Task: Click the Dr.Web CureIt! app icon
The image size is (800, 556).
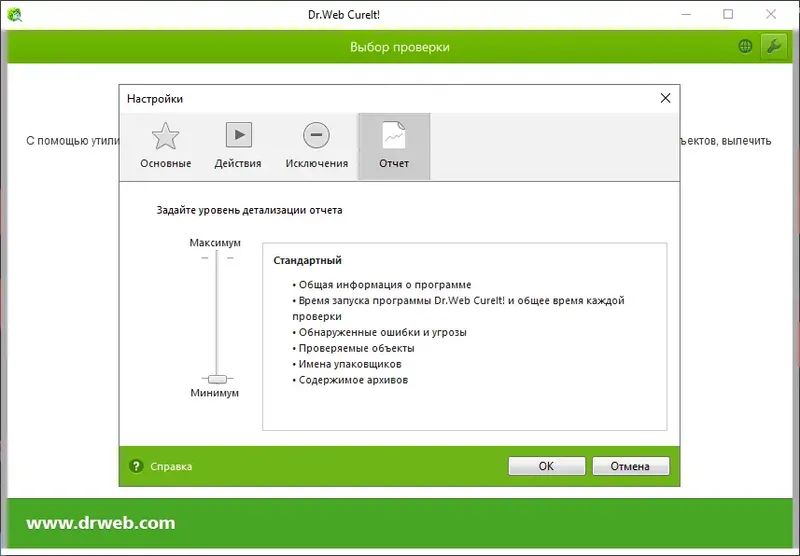Action: 14,15
